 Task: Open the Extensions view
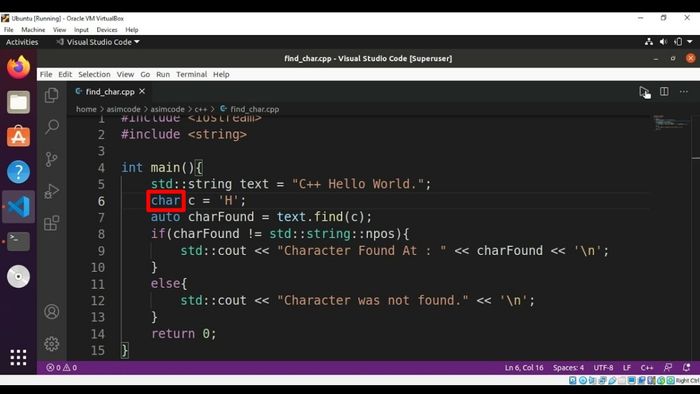pos(52,223)
